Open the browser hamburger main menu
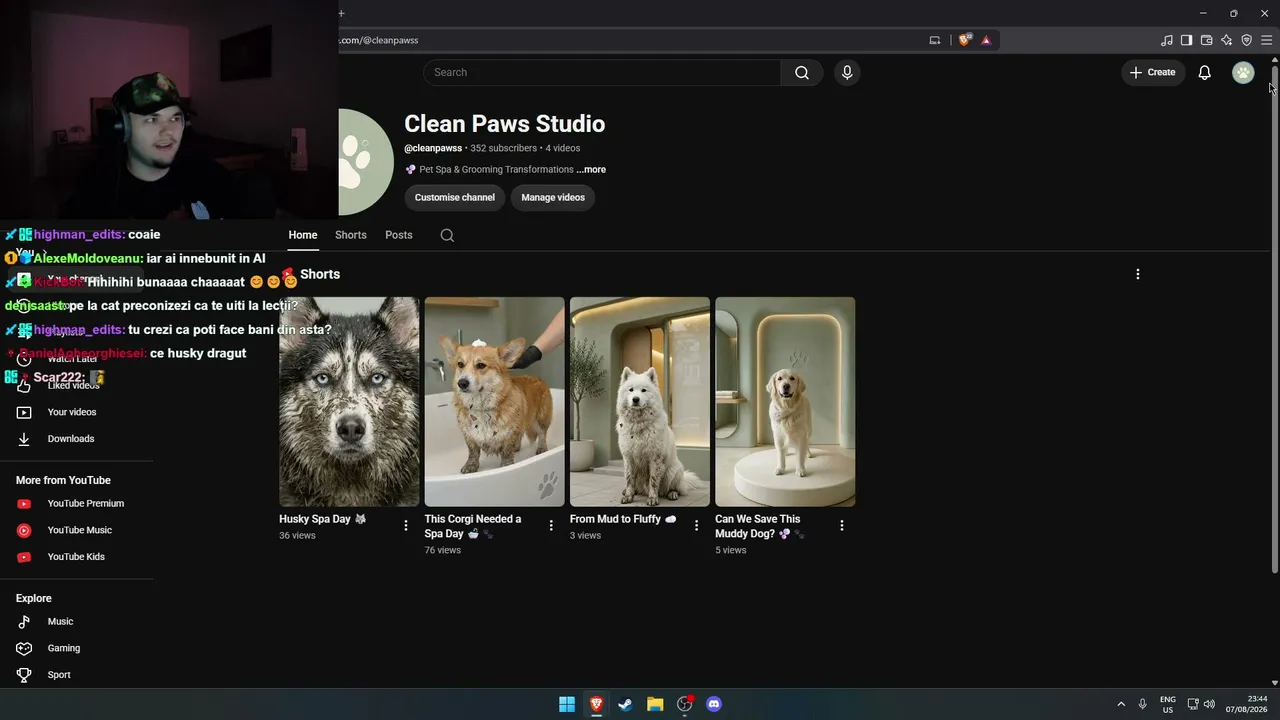This screenshot has height=720, width=1280. (1266, 40)
